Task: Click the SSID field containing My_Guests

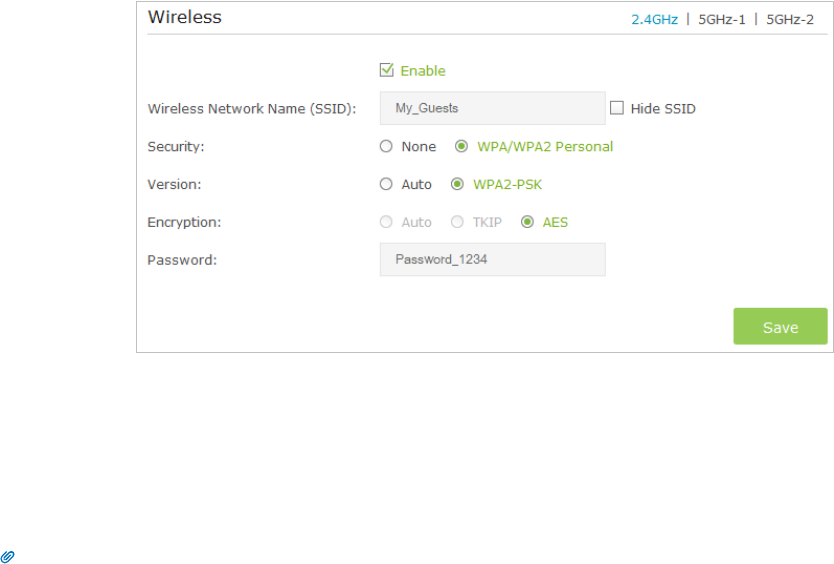Action: [492, 108]
